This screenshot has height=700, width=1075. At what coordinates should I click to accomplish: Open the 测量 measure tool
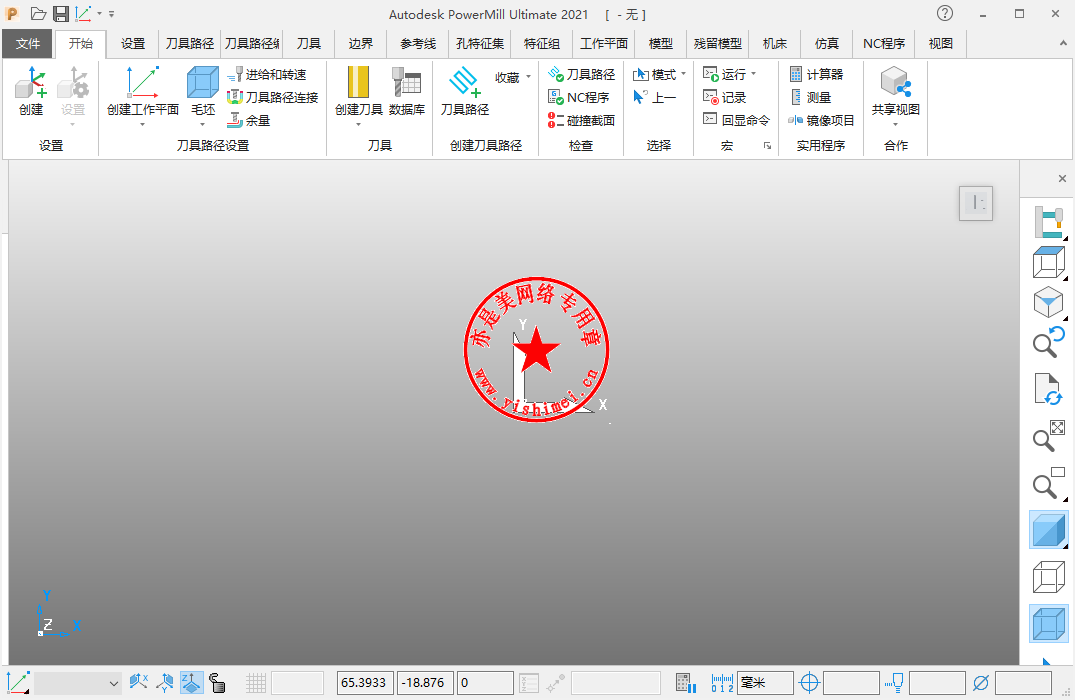810,97
